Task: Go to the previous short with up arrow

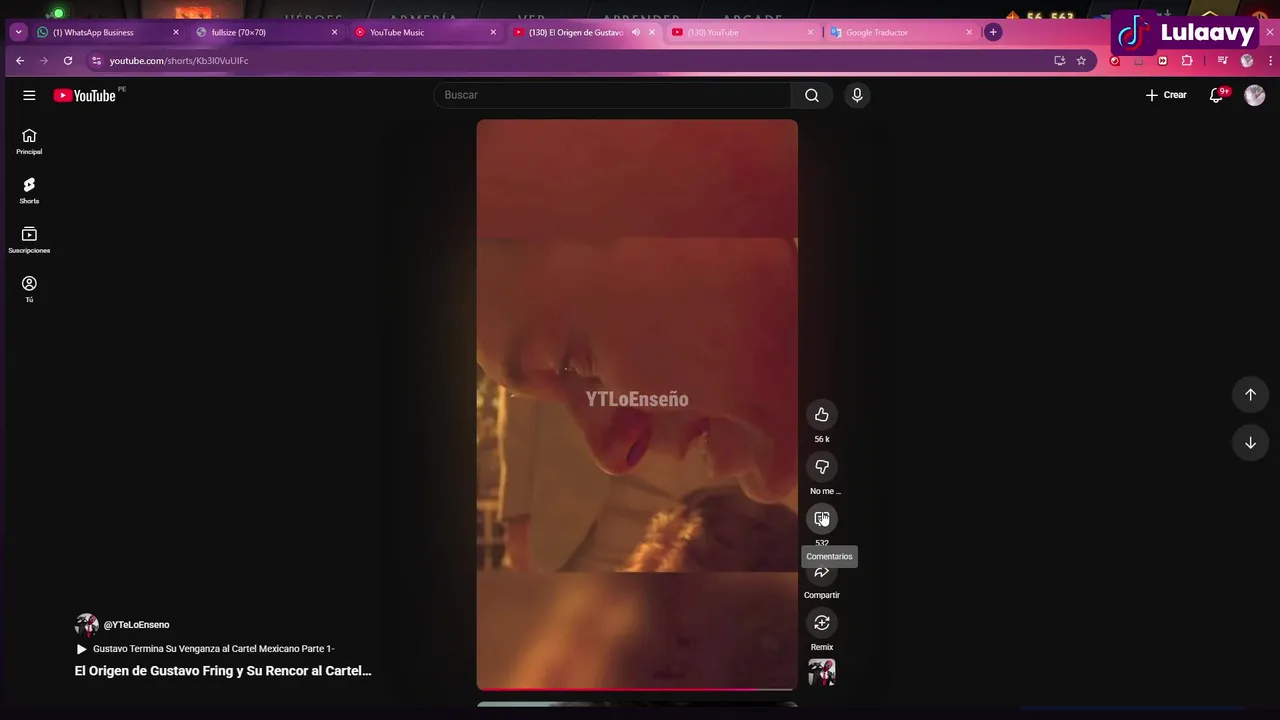Action: tap(1250, 394)
